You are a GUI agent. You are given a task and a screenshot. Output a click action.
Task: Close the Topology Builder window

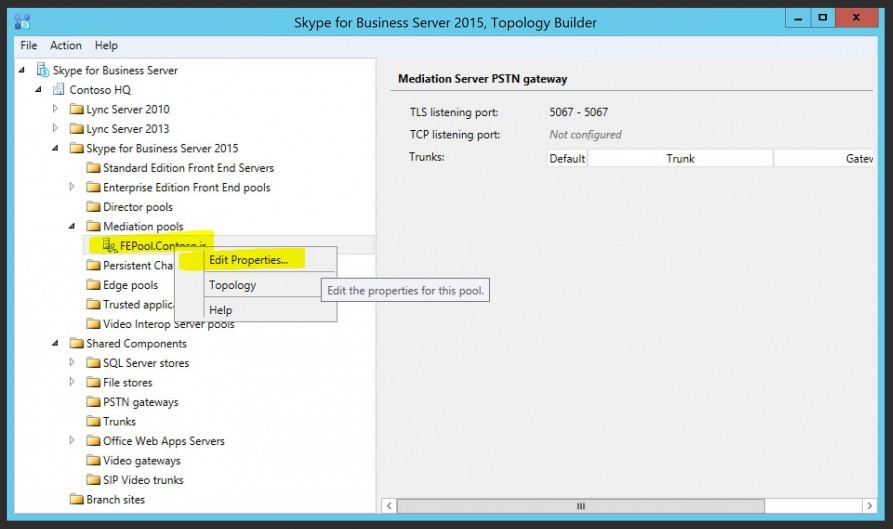coord(856,18)
